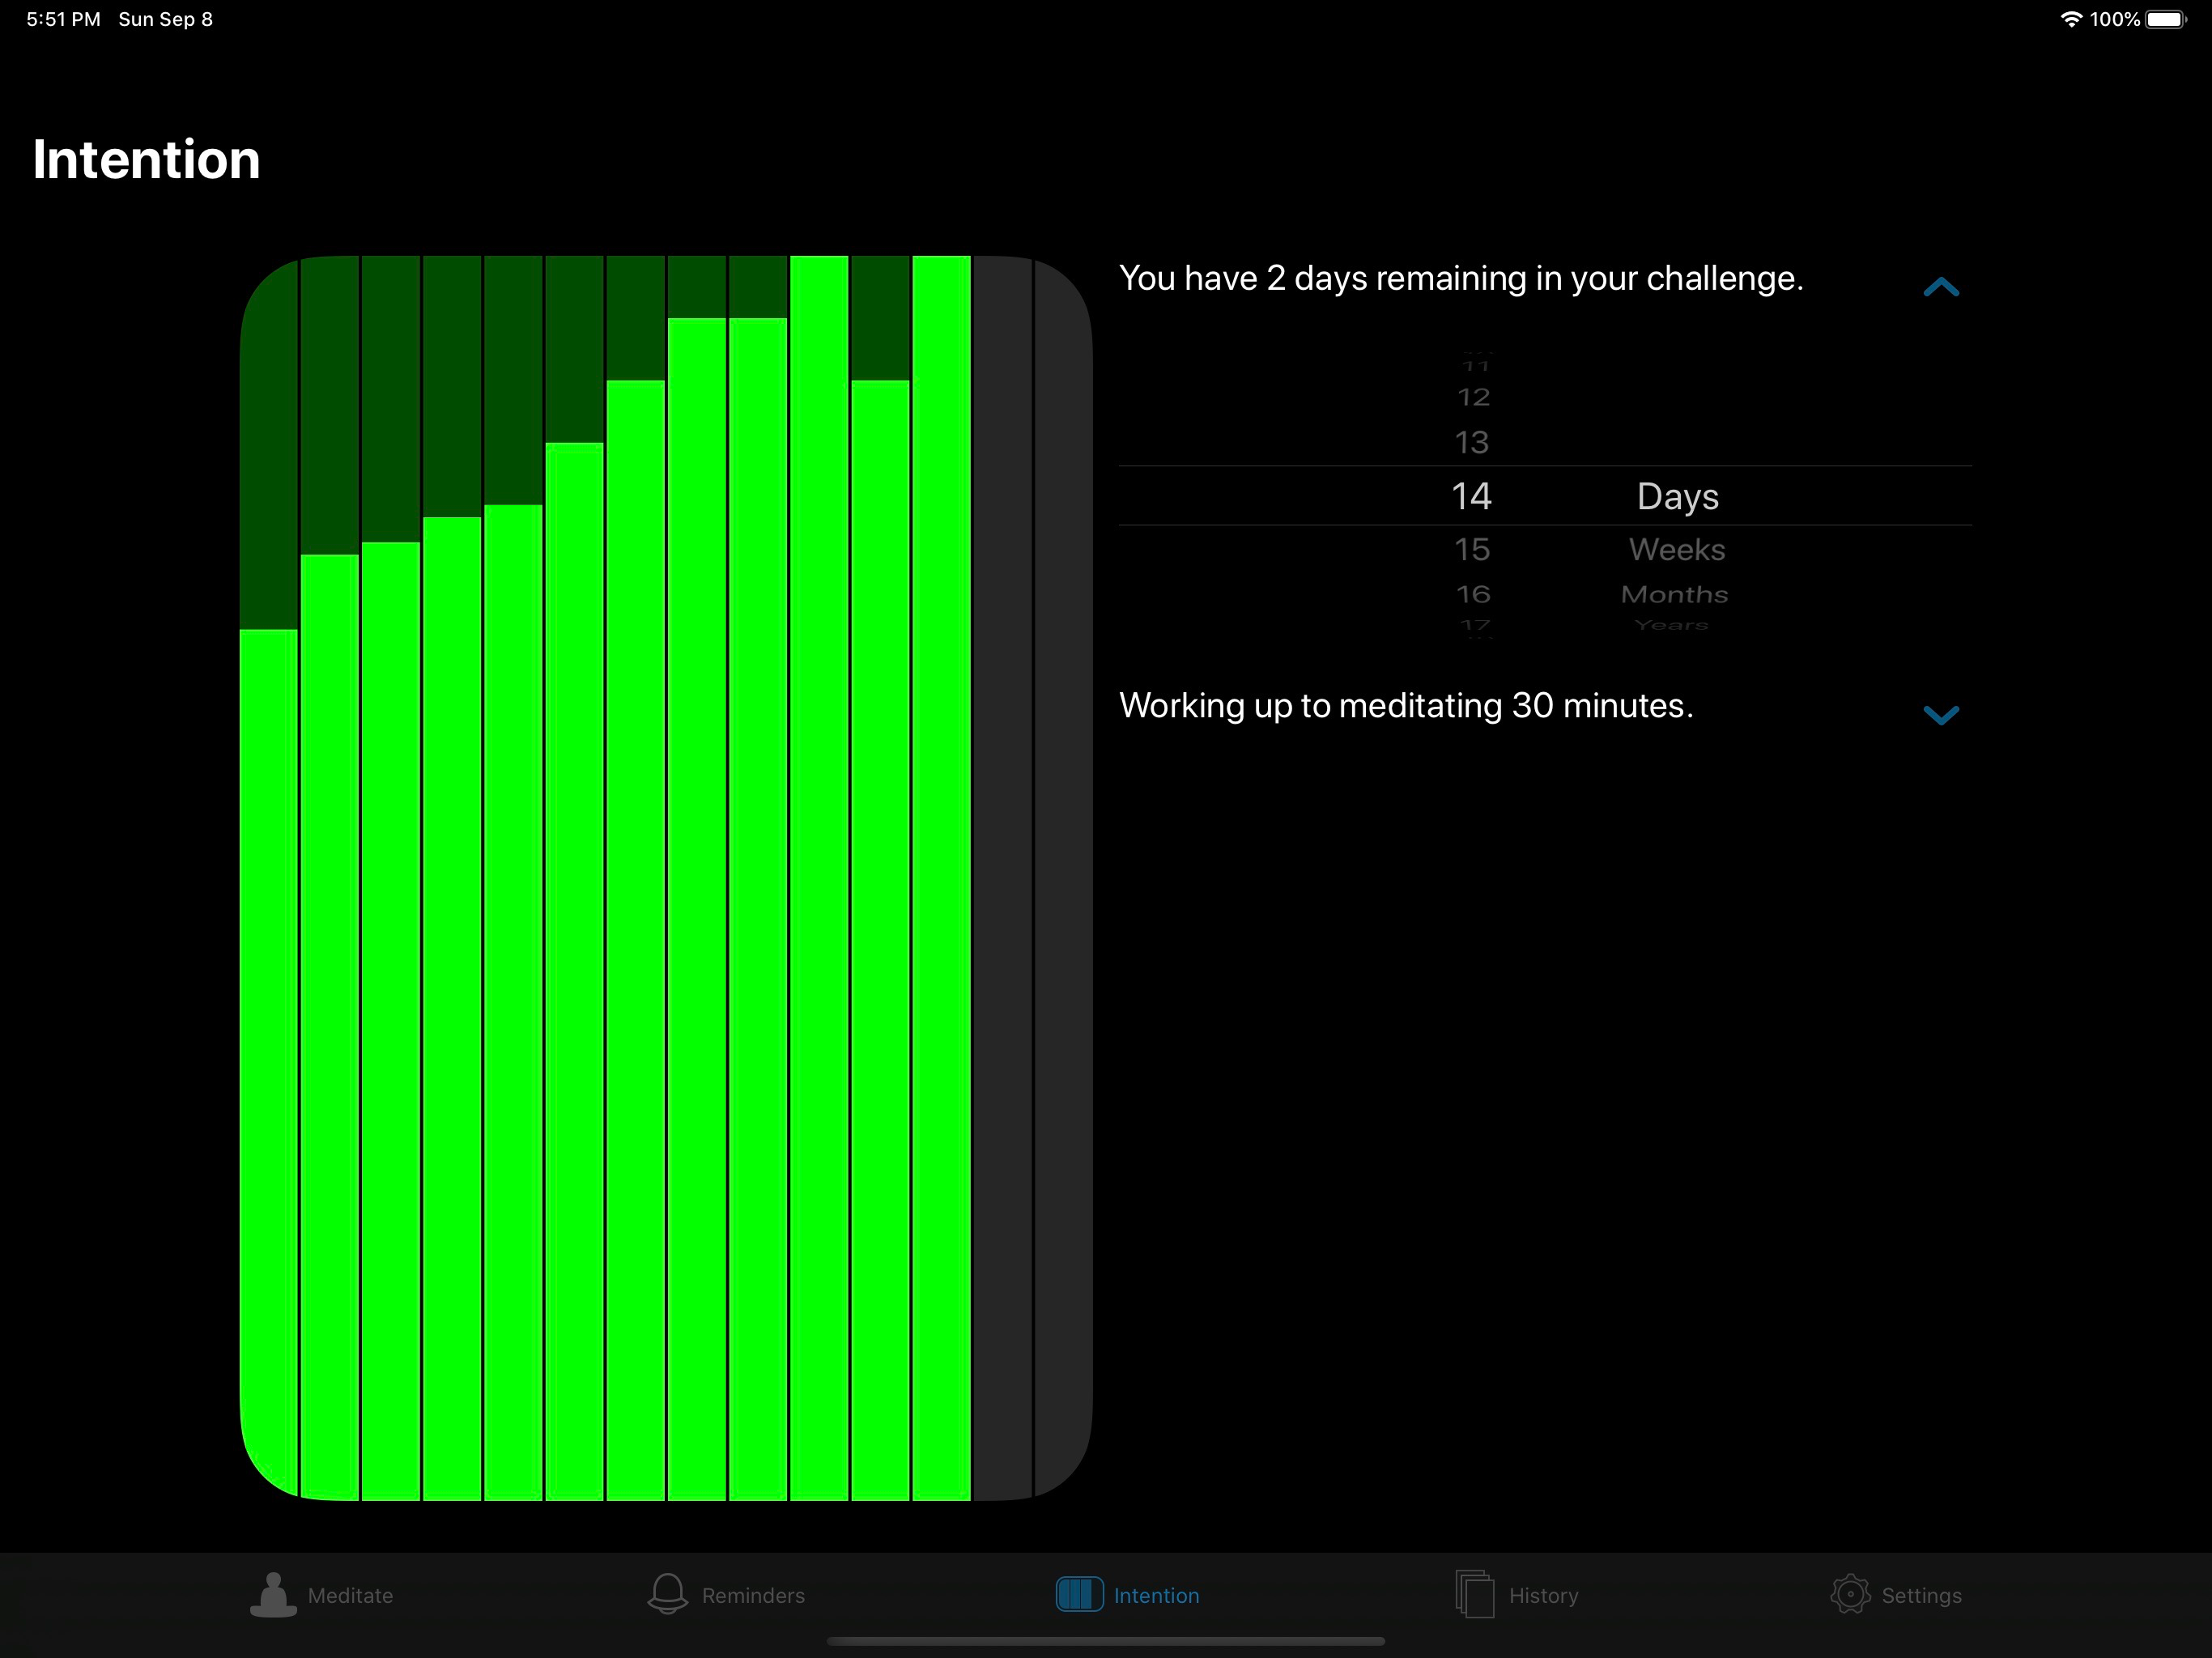Open the Settings gear icon

(x=1850, y=1594)
